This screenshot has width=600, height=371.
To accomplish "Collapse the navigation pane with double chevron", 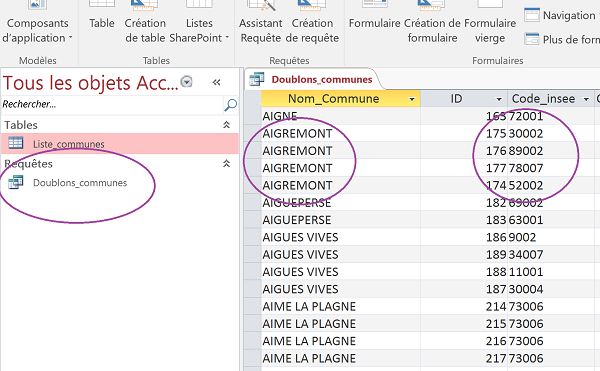I will coord(217,82).
